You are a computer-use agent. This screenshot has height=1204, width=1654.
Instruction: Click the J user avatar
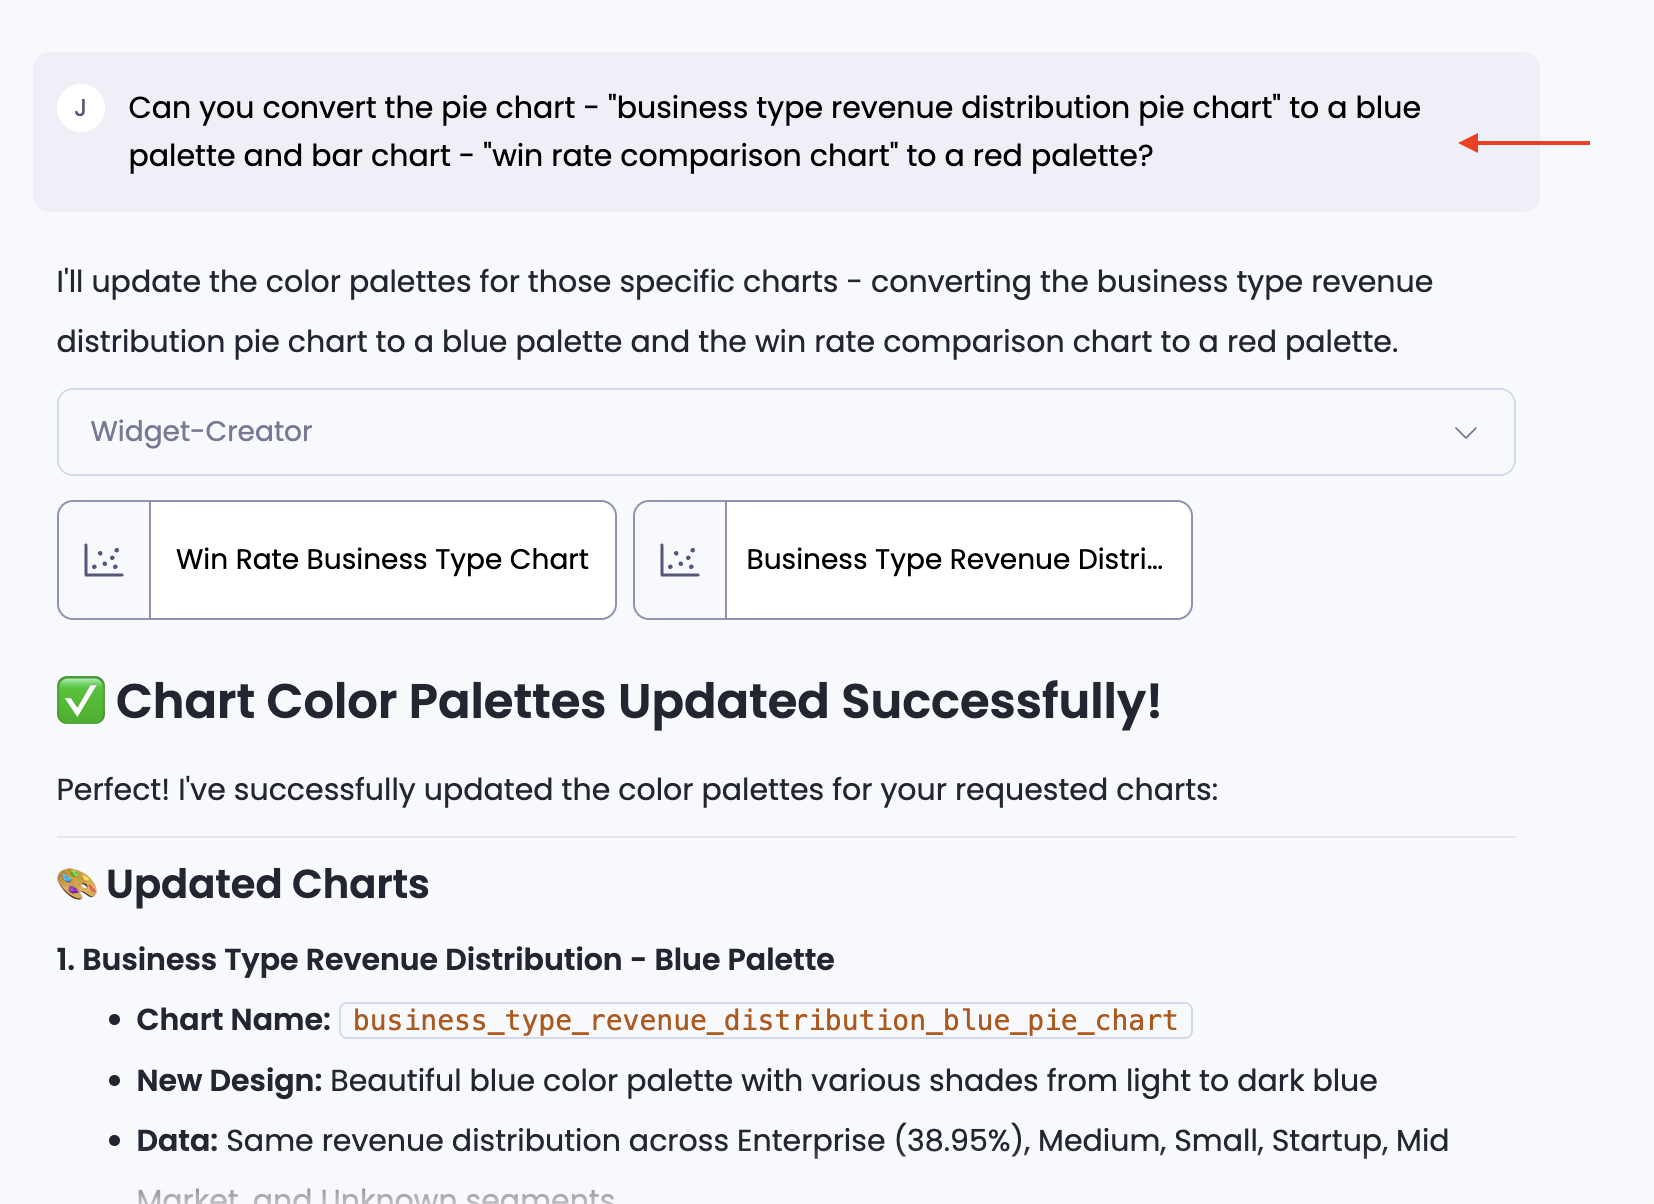(81, 108)
